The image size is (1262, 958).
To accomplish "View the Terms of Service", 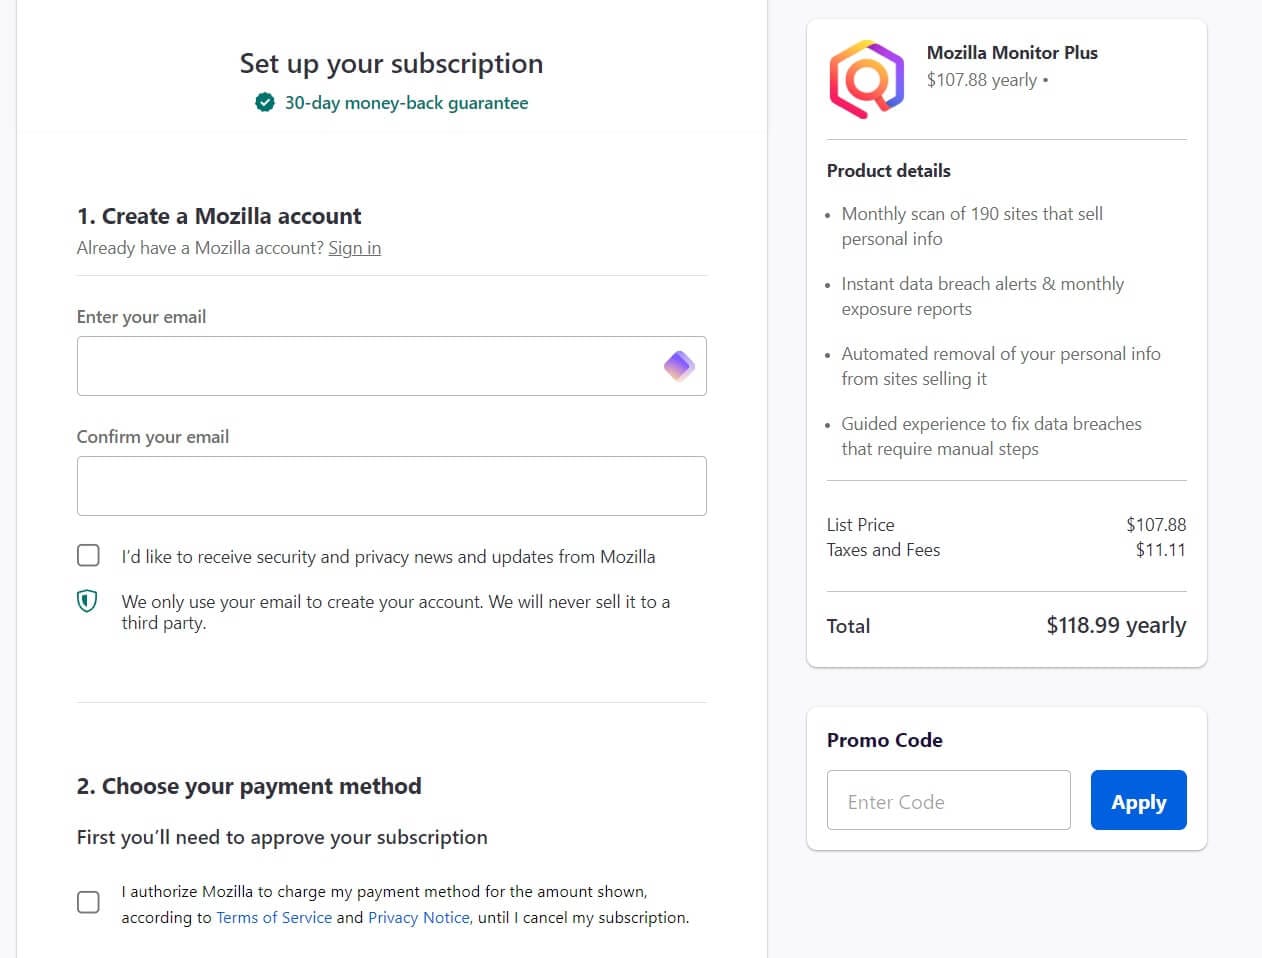I will [274, 917].
